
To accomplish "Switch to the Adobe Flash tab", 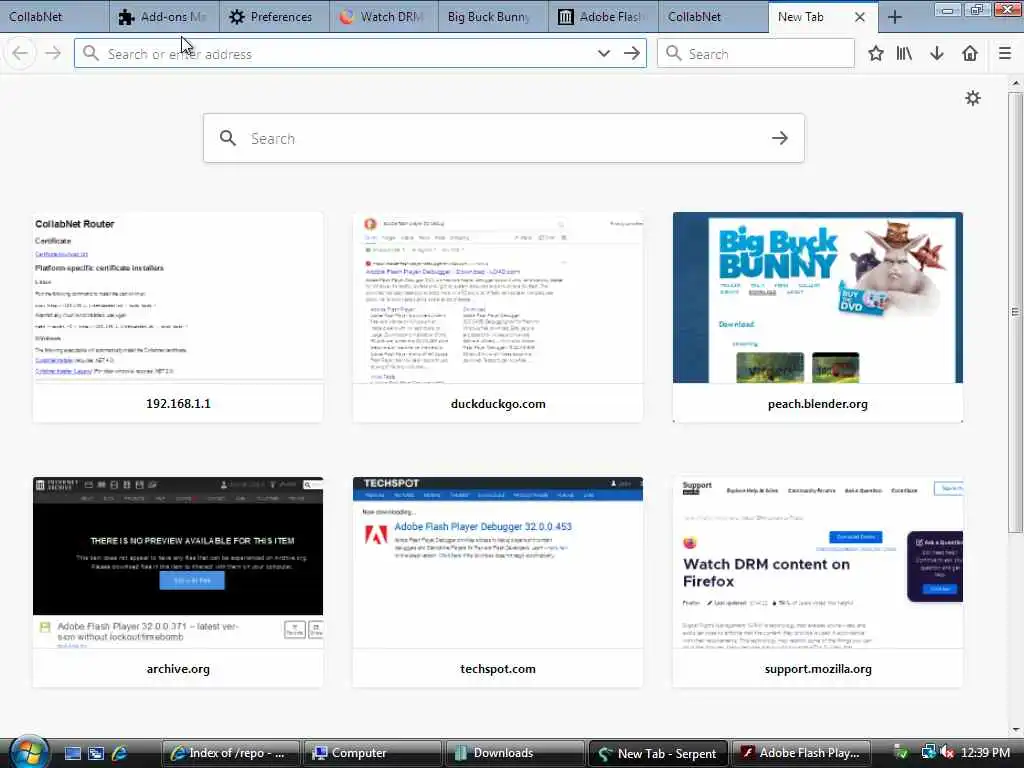I will [603, 17].
